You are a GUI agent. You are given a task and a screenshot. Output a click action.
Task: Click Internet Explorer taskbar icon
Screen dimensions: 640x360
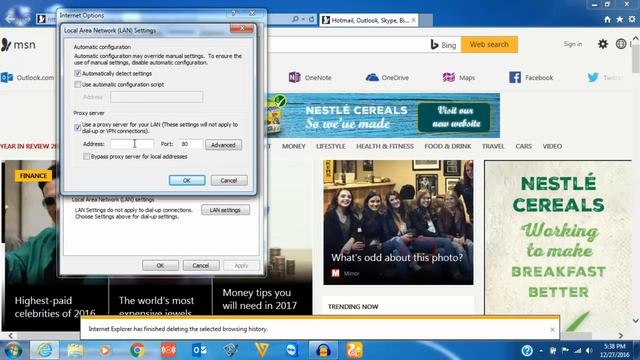pos(44,350)
